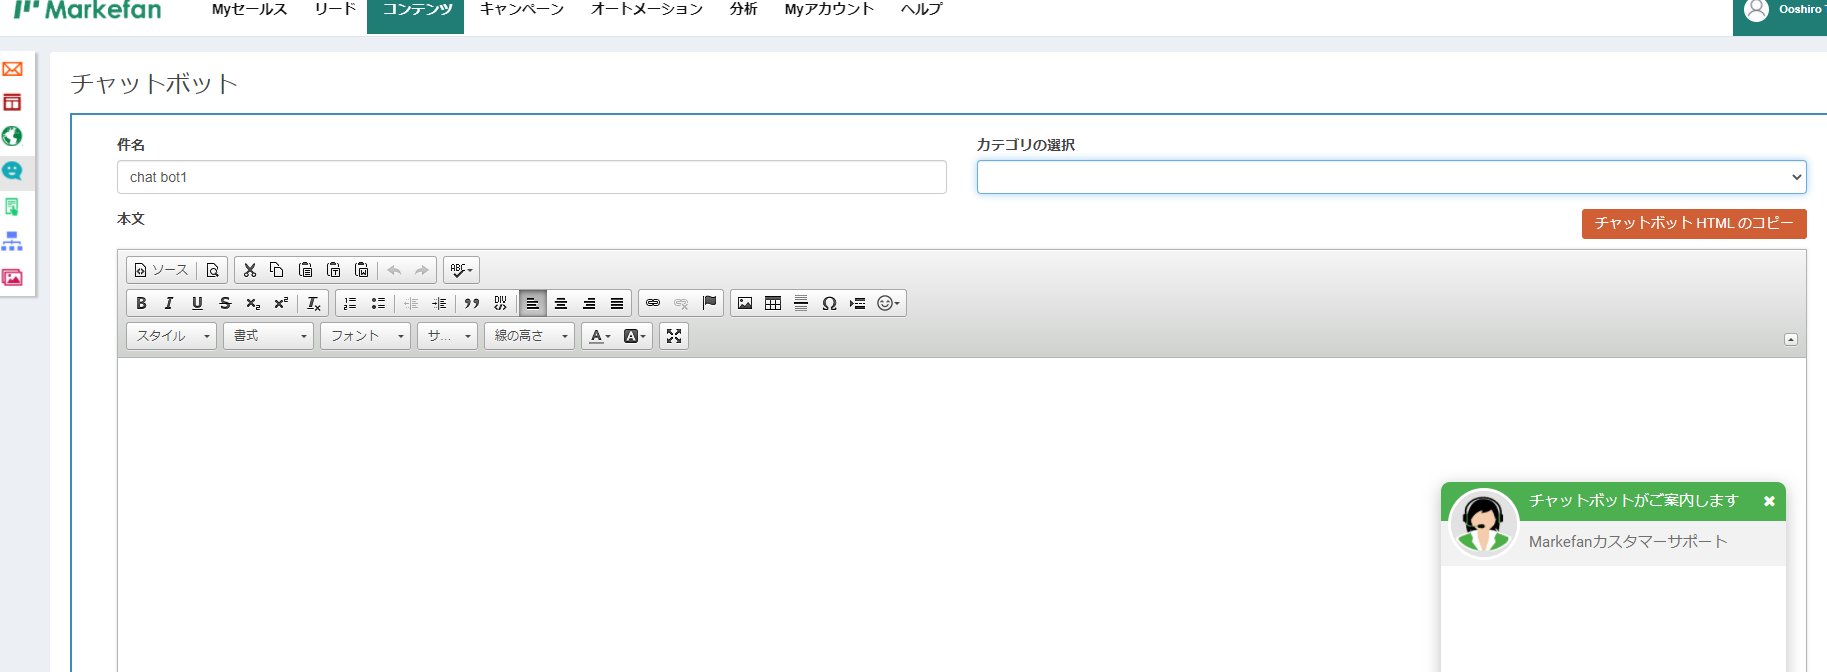Increase the indent
The height and width of the screenshot is (672, 1827).
tap(439, 303)
